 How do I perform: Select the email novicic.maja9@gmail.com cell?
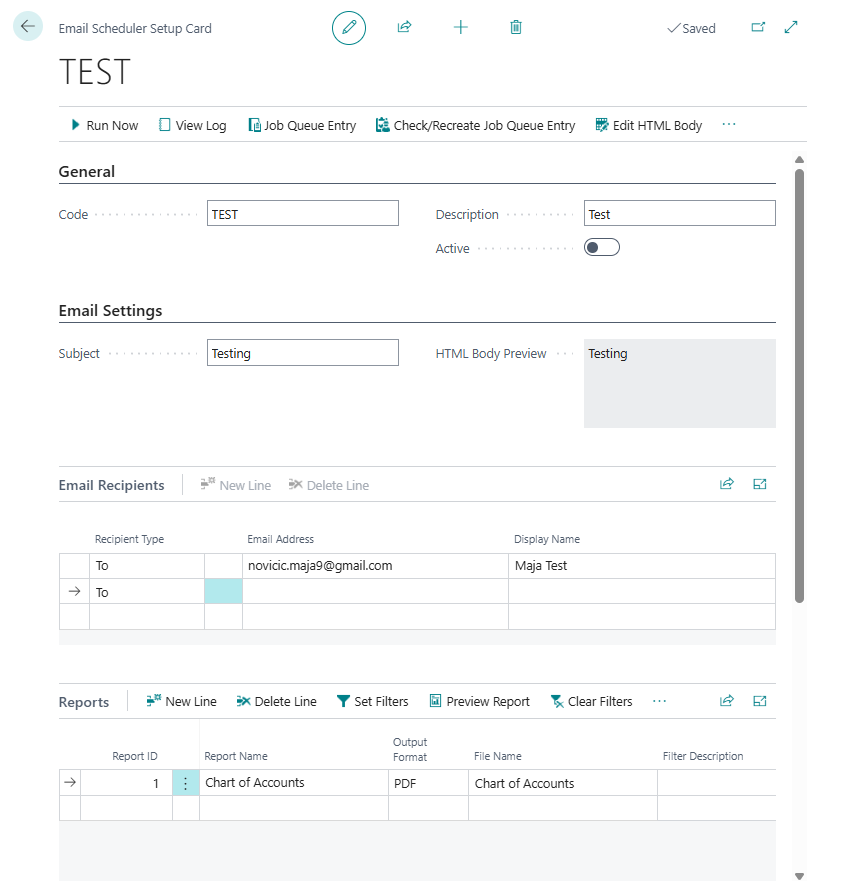375,566
